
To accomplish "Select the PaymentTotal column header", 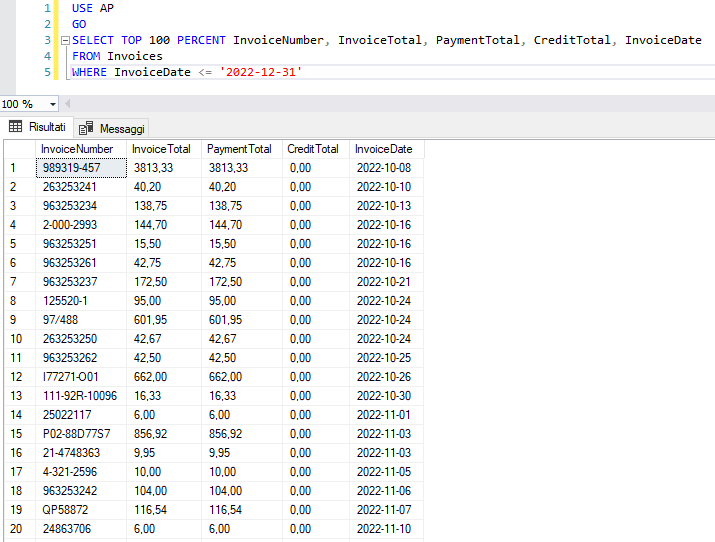I will click(242, 149).
